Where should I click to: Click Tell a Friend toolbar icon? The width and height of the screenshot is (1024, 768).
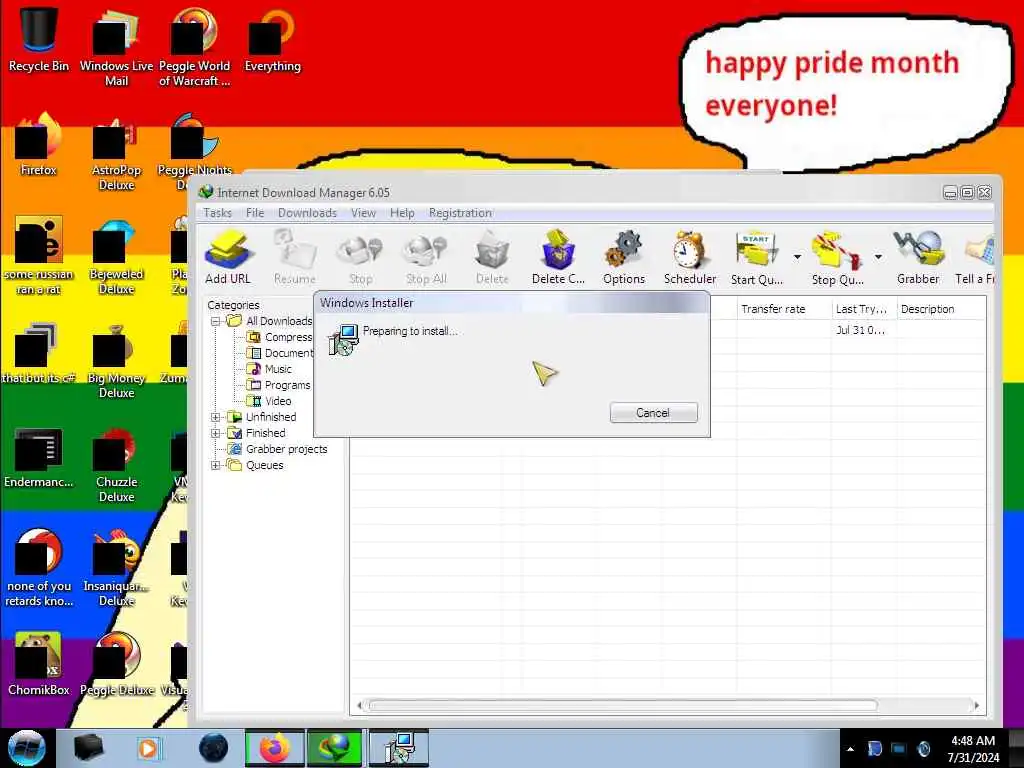click(x=976, y=257)
